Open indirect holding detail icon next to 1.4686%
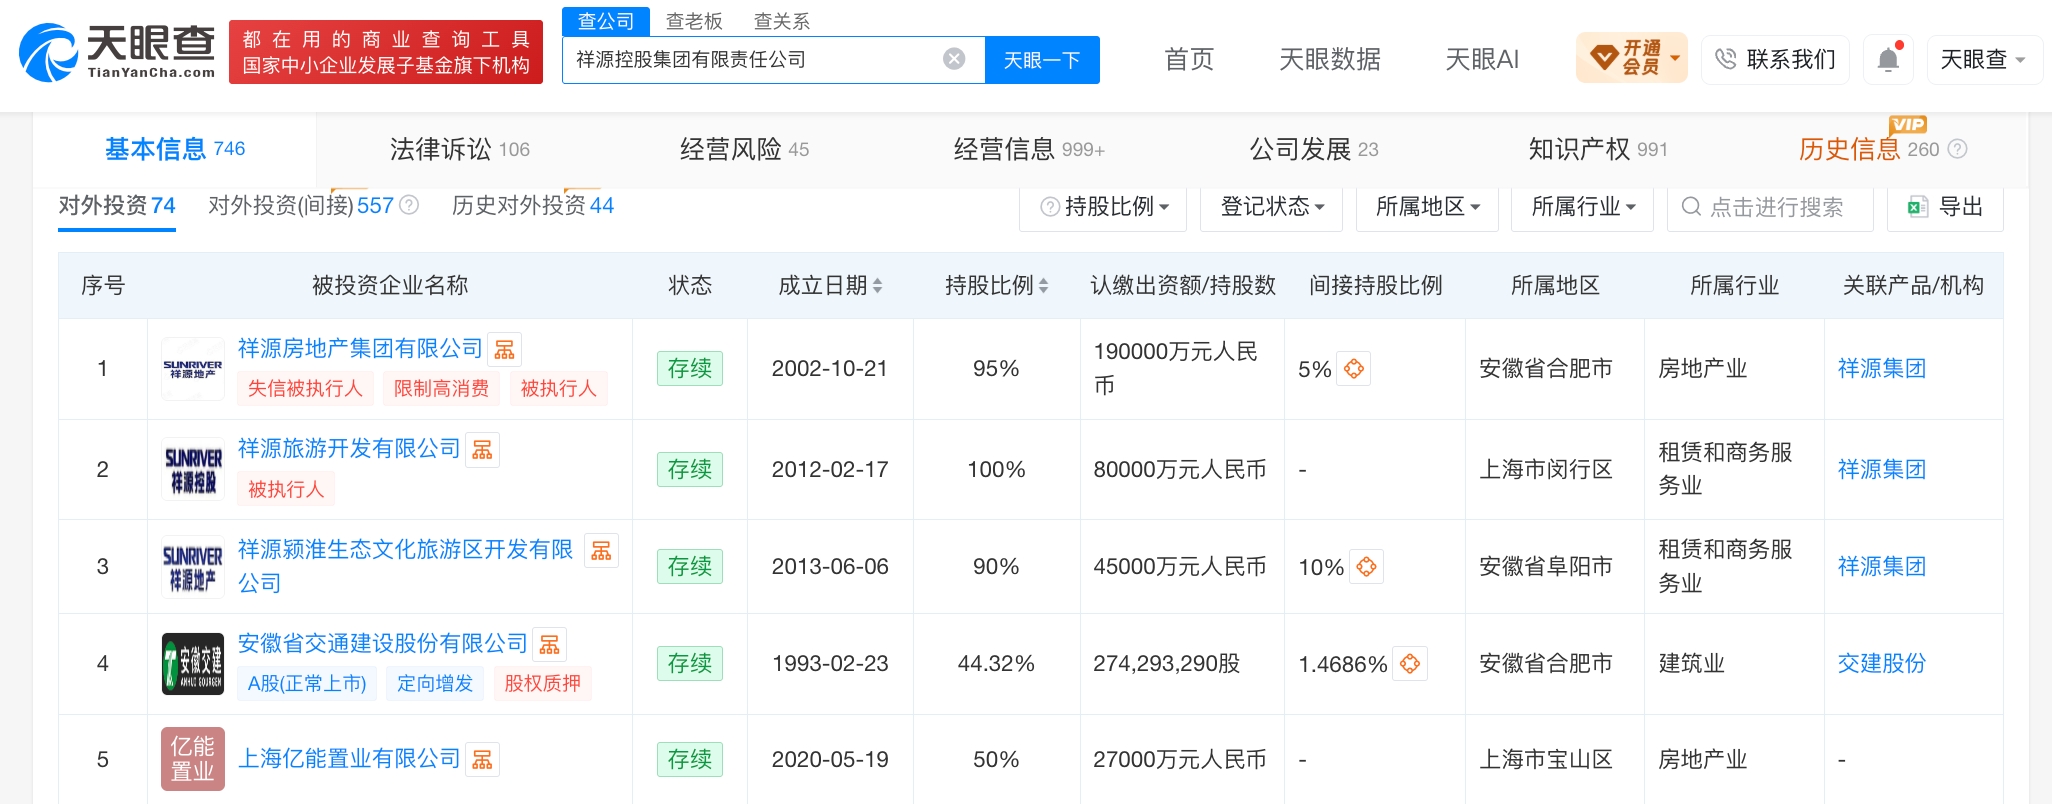 [x=1410, y=664]
